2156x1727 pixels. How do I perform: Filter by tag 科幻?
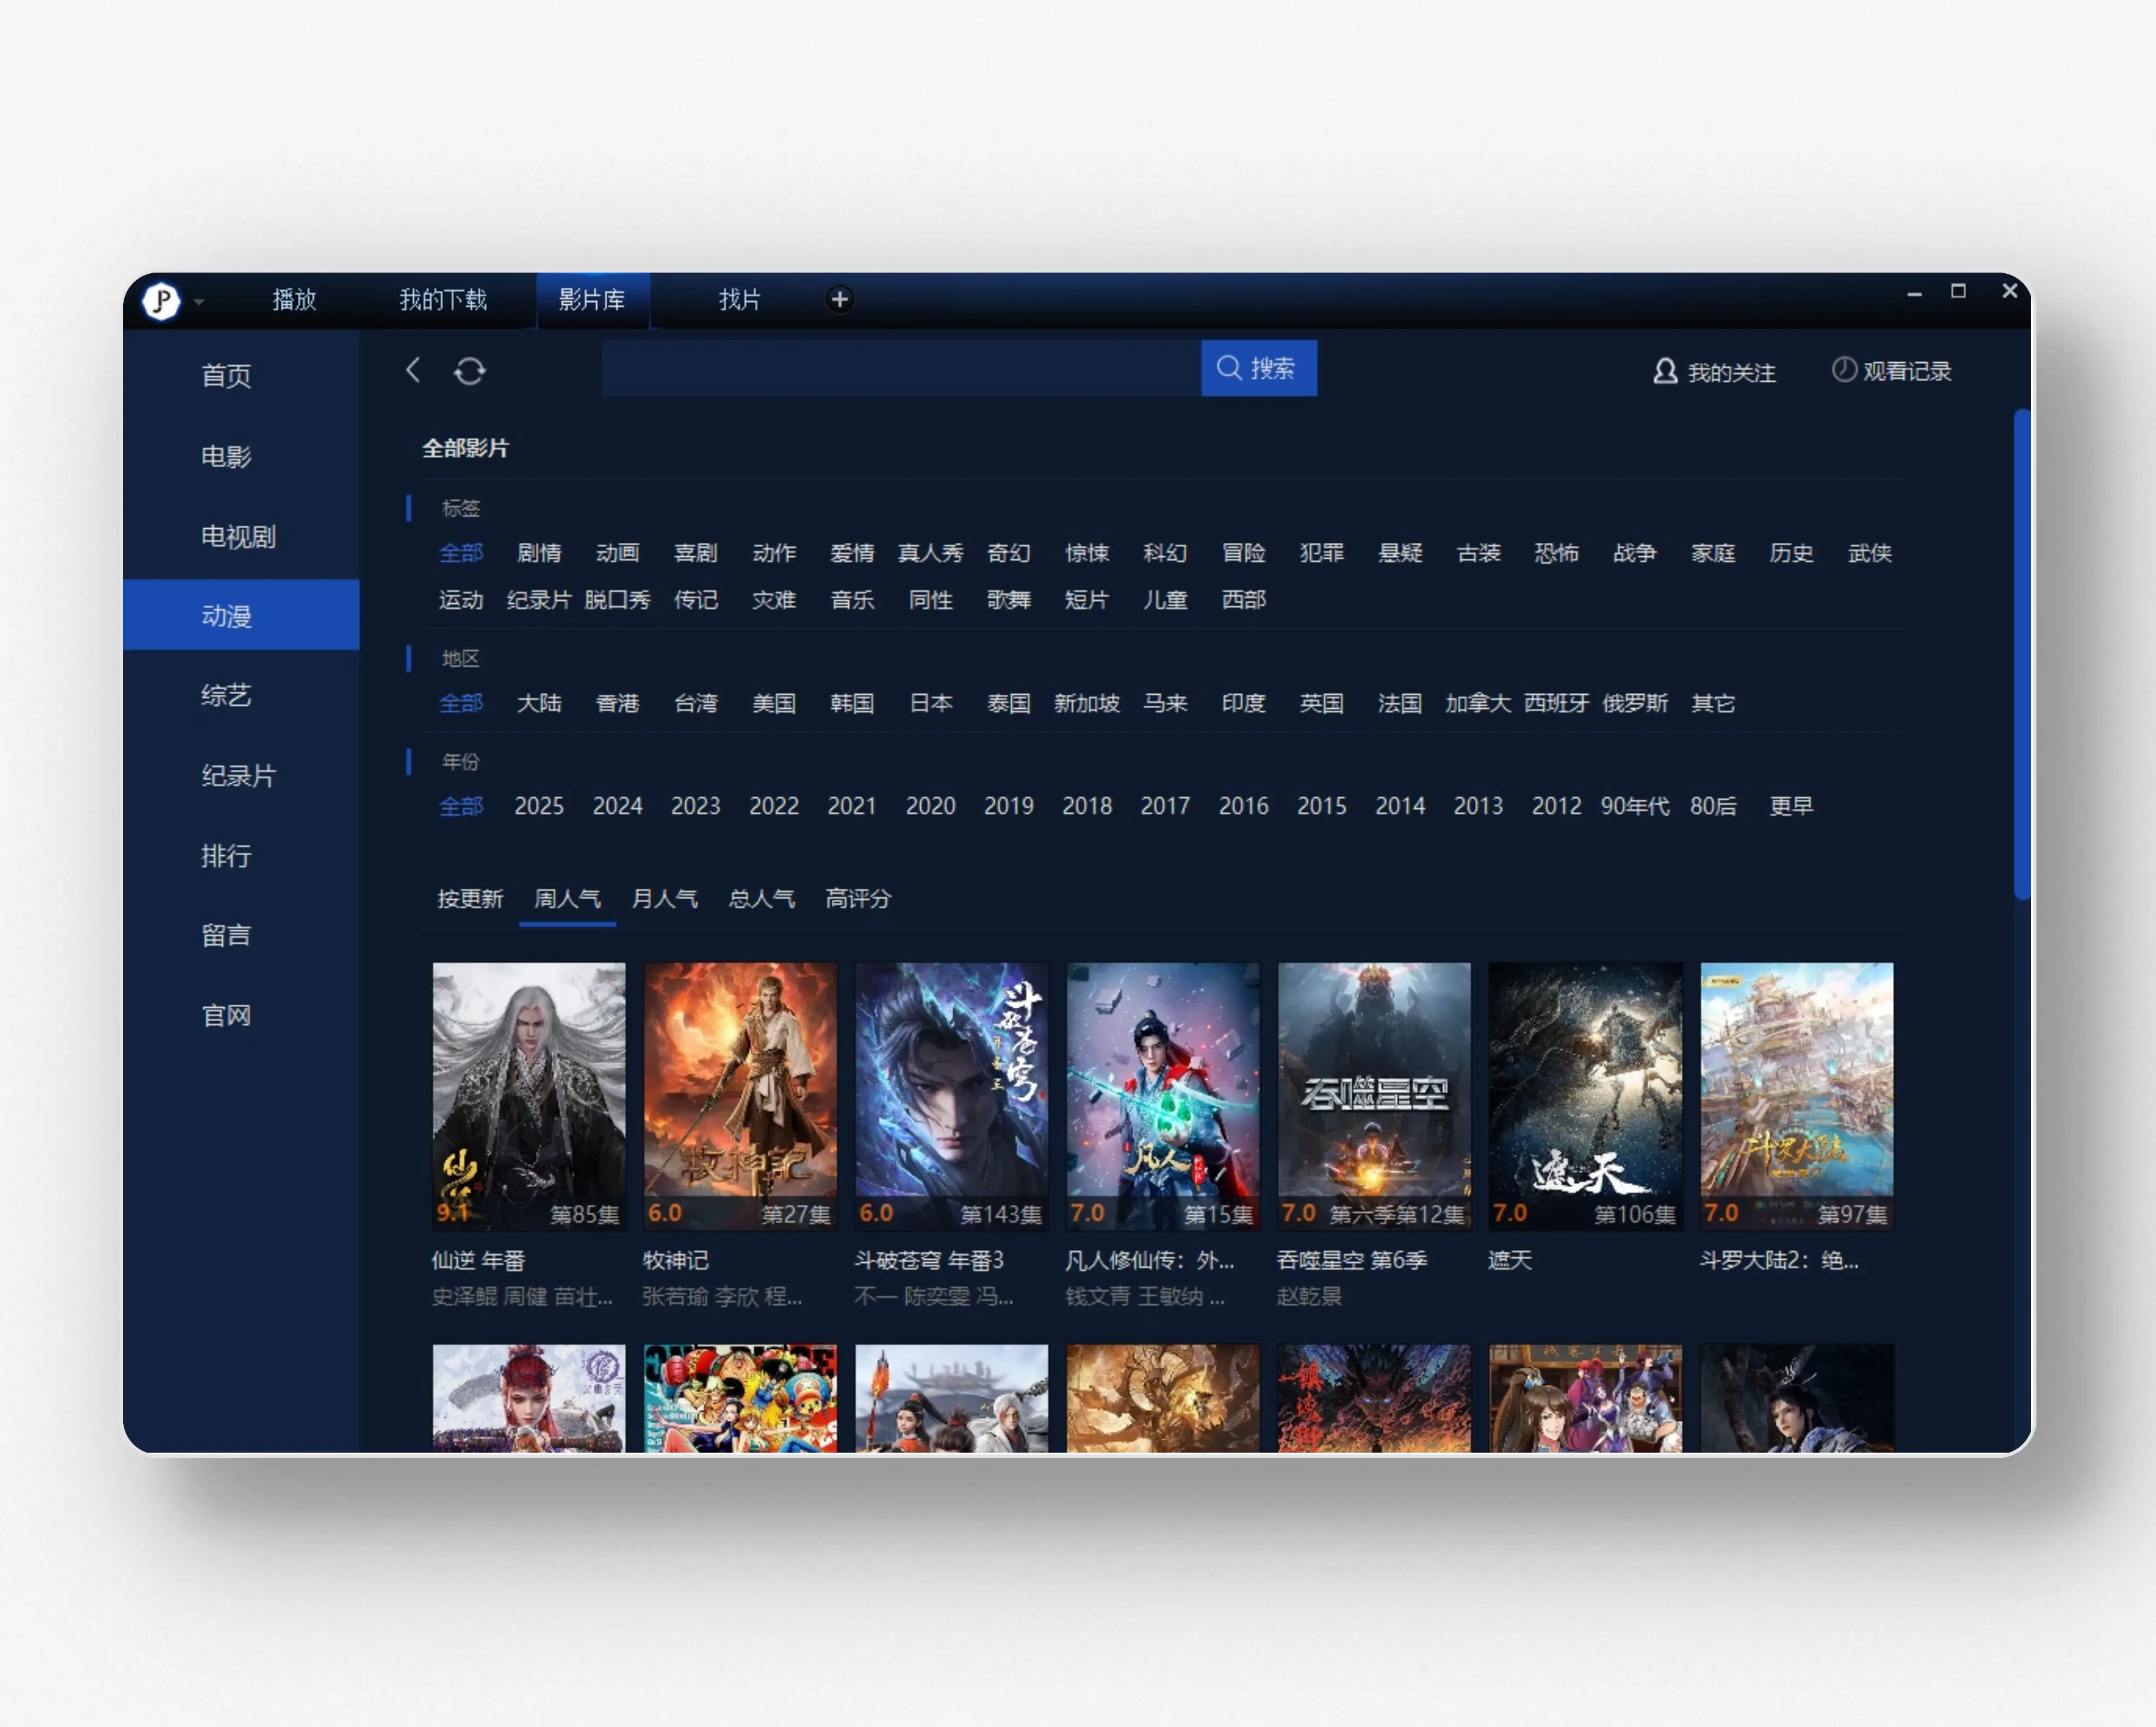[x=1165, y=553]
